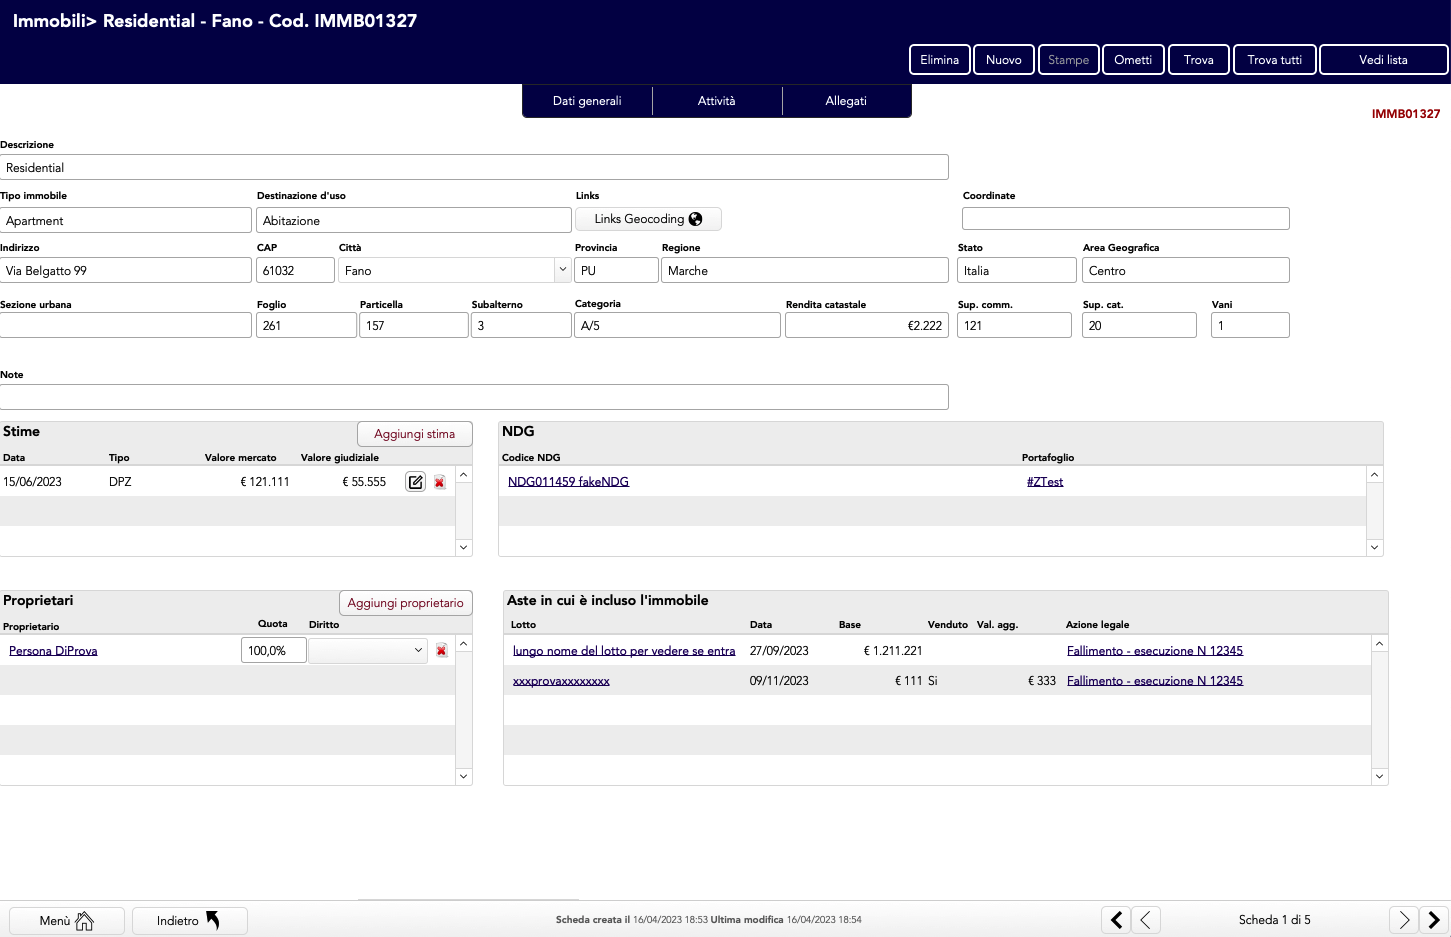
Task: Click the Aggiungi proprietario button
Action: pos(405,603)
